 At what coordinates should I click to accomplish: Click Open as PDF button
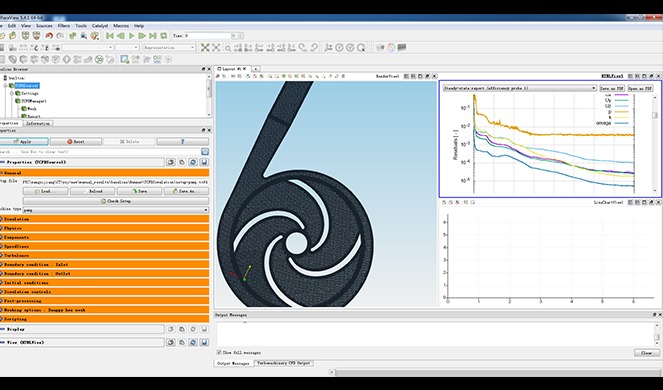point(640,88)
